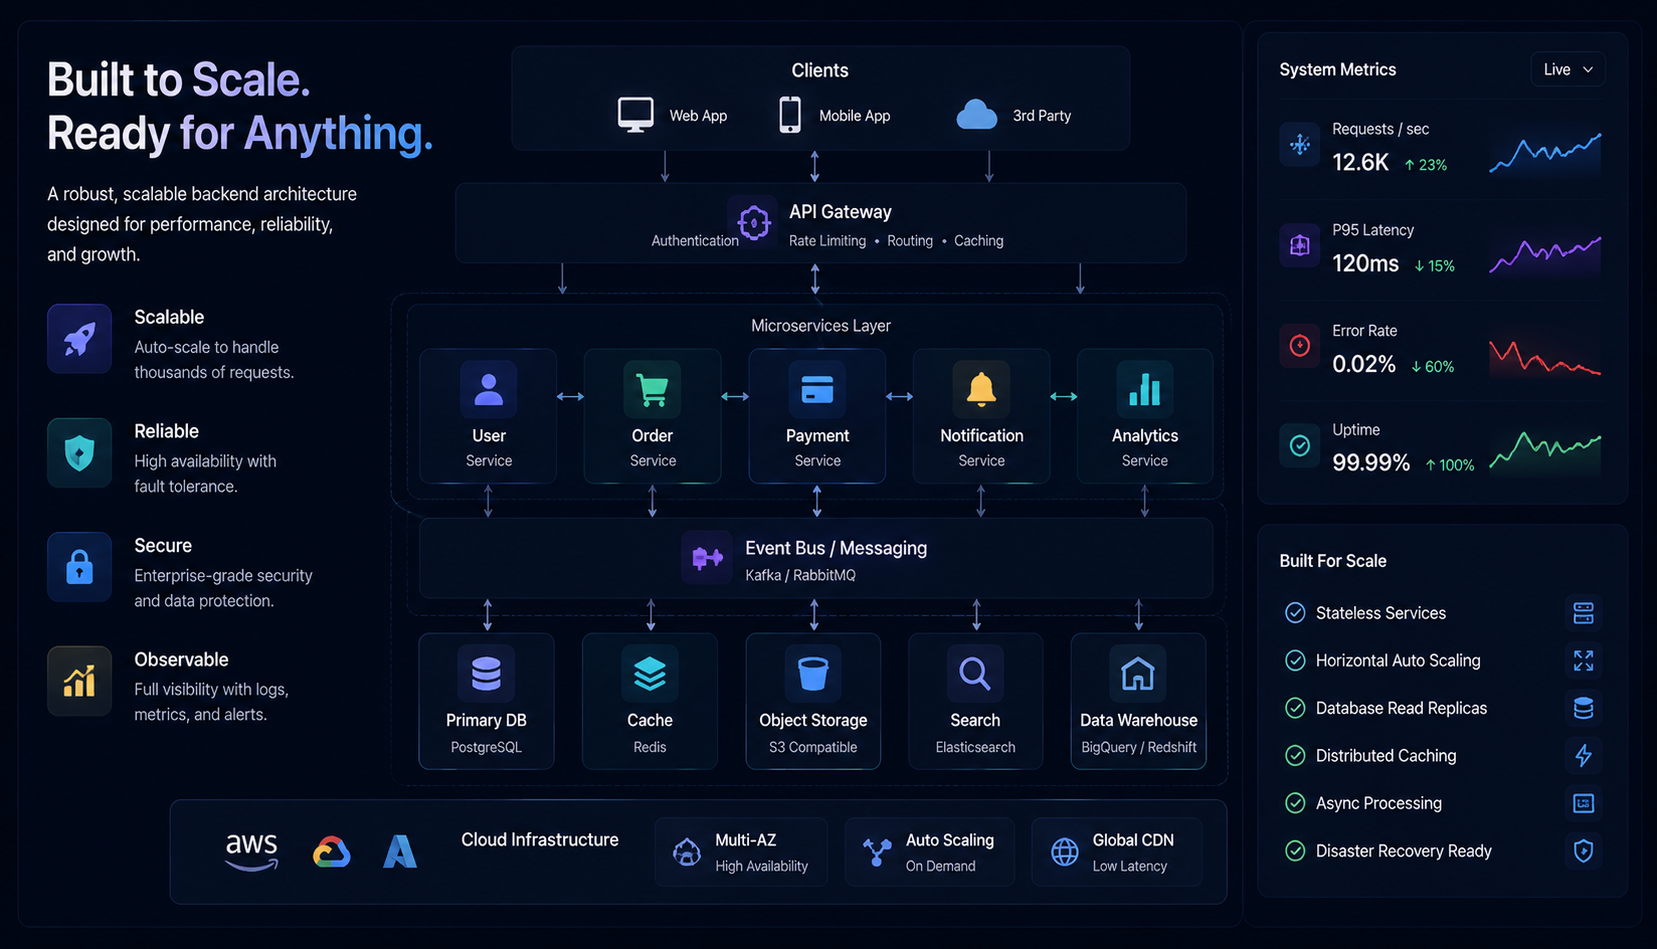The height and width of the screenshot is (949, 1657).
Task: Click the Object Storage bucket icon
Action: click(x=813, y=674)
